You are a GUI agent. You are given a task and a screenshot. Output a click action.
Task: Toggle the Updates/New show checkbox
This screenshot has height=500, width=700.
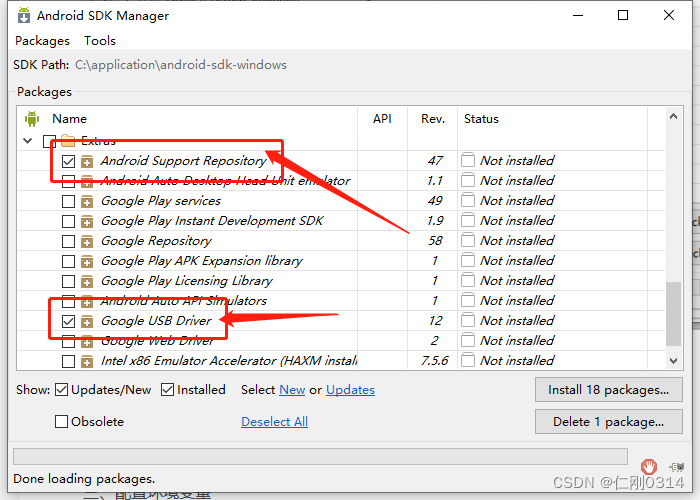tap(62, 390)
